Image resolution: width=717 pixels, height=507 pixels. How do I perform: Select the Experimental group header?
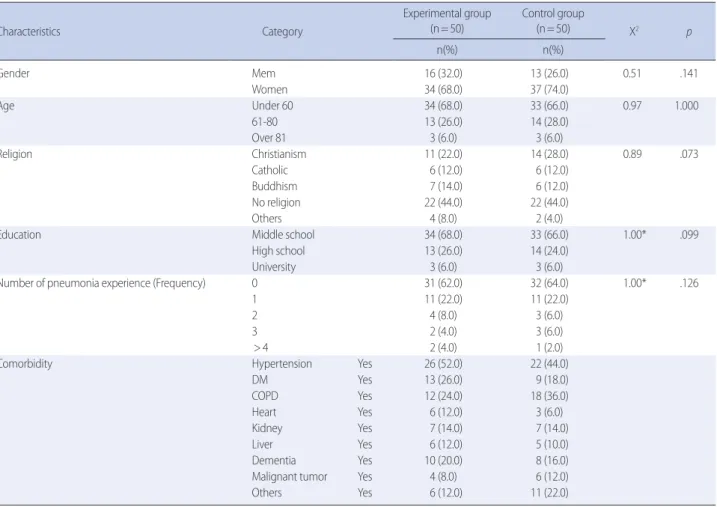447,21
